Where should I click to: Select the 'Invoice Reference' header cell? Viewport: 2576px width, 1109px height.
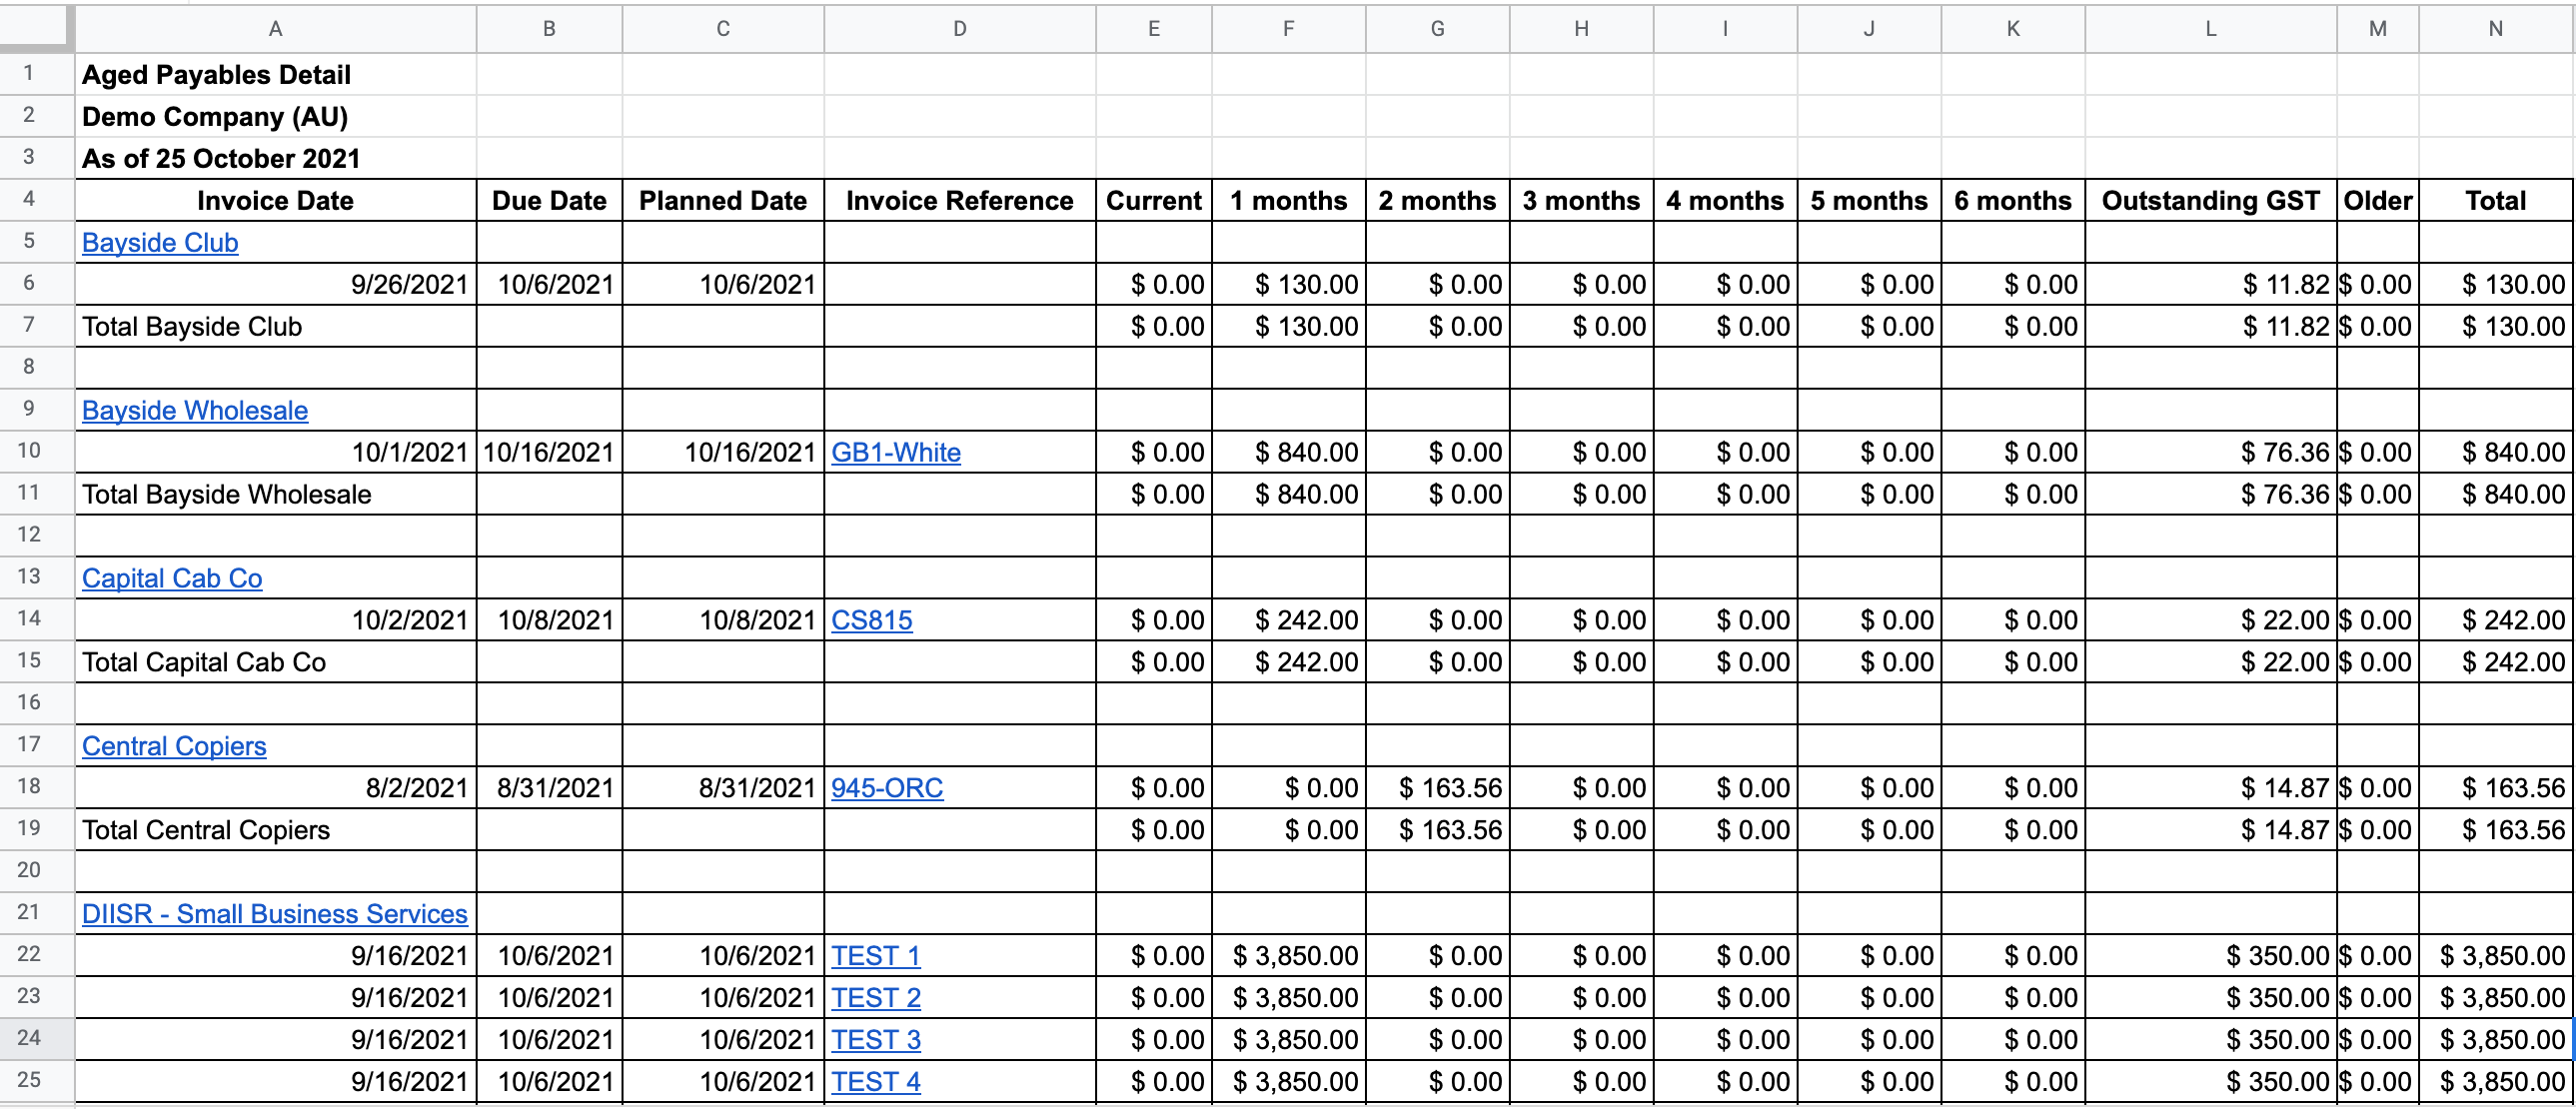tap(960, 201)
